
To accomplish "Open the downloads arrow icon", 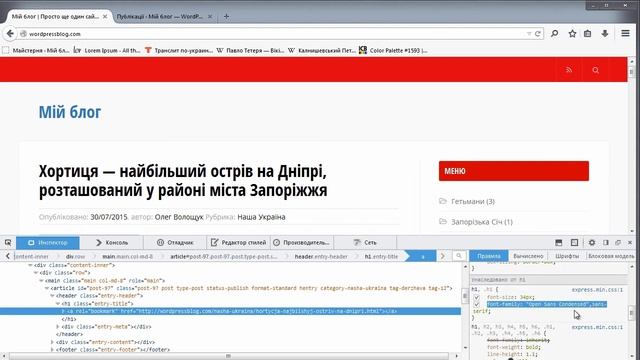I will pos(605,33).
